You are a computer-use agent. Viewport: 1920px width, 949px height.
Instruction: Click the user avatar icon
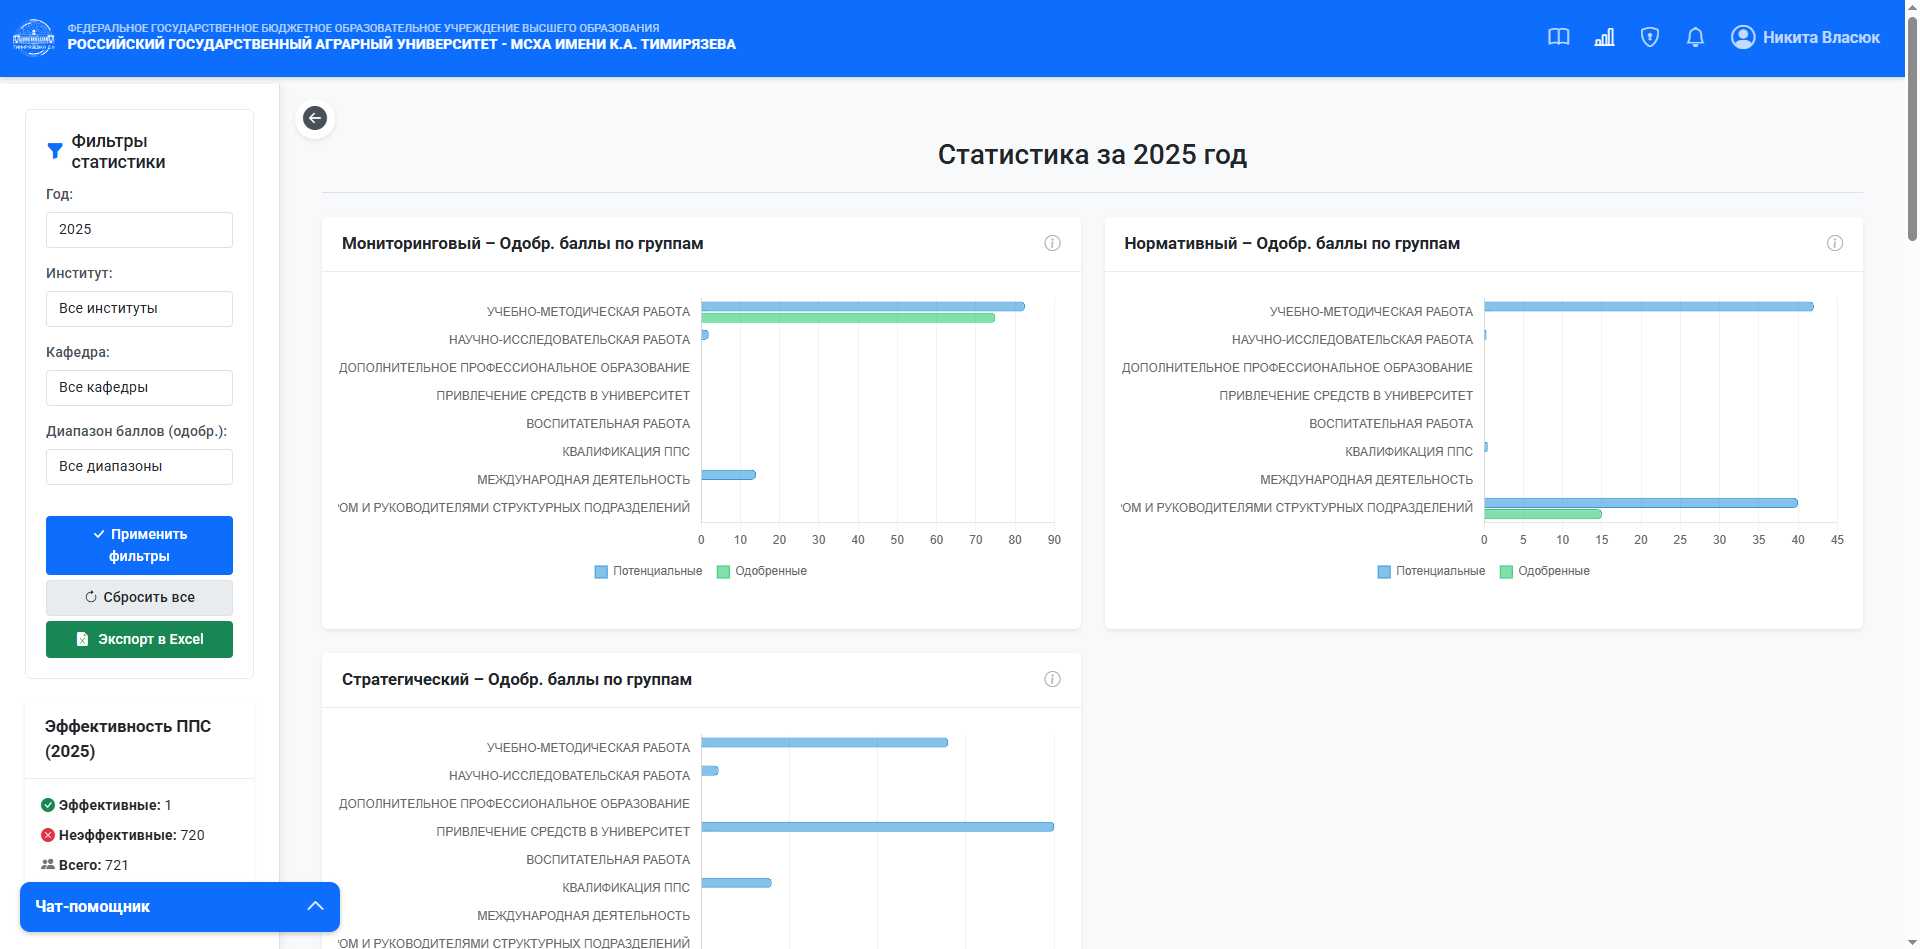pyautogui.click(x=1743, y=37)
